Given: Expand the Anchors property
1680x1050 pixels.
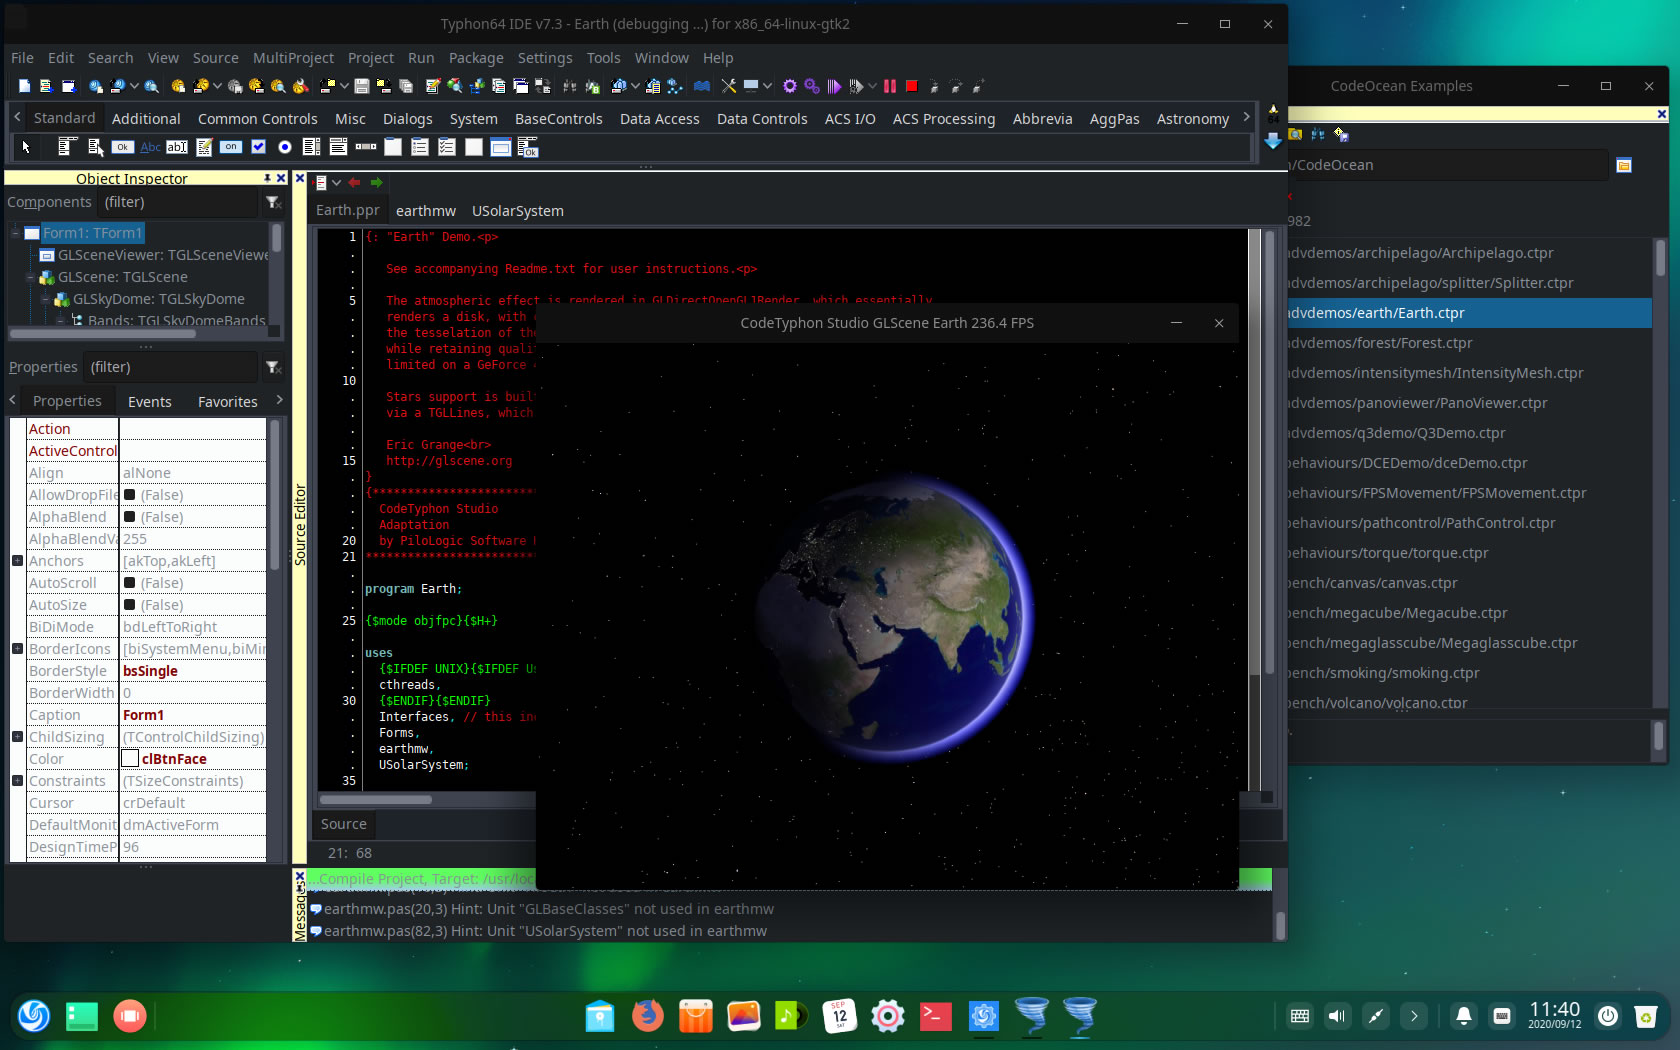Looking at the screenshot, I should [x=17, y=561].
